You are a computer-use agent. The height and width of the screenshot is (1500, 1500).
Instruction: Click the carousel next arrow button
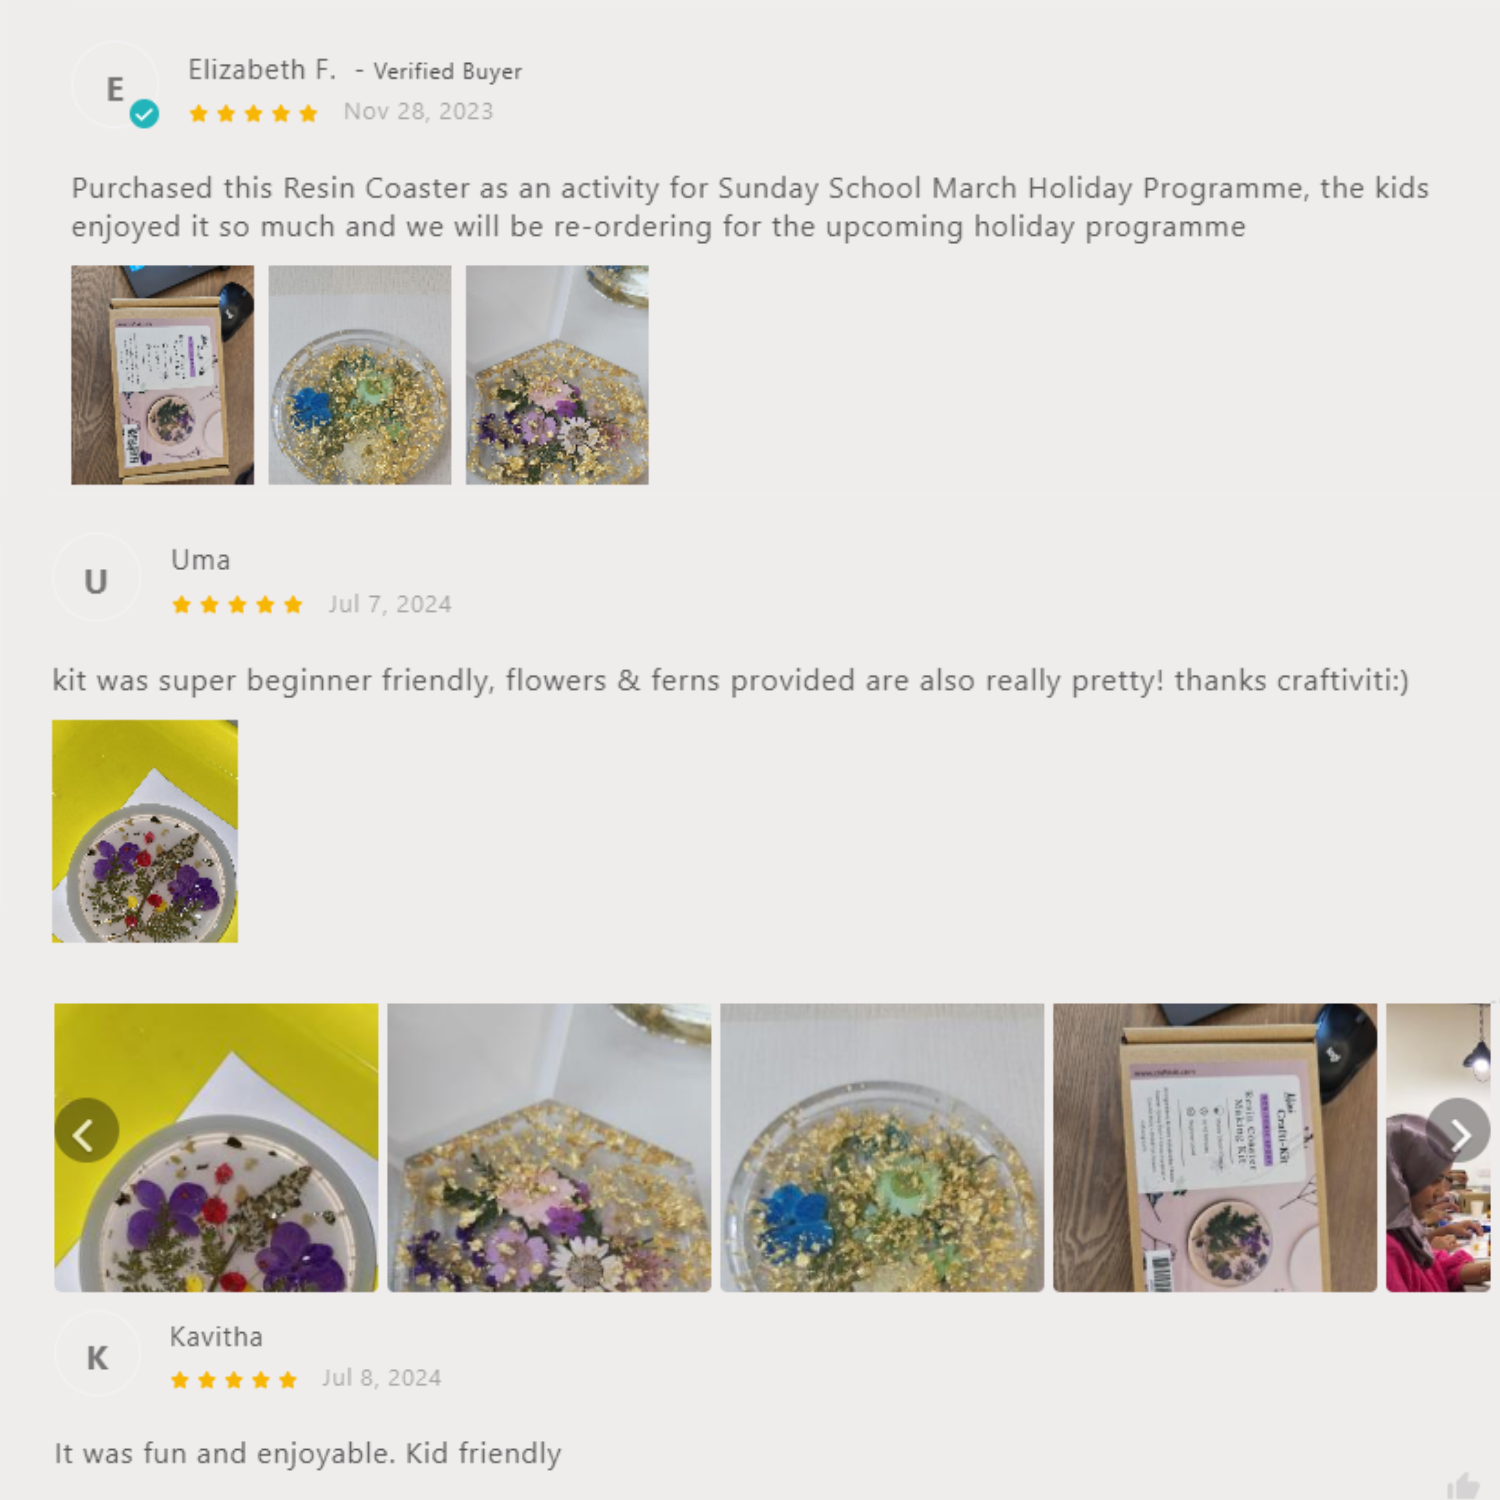pyautogui.click(x=1458, y=1130)
